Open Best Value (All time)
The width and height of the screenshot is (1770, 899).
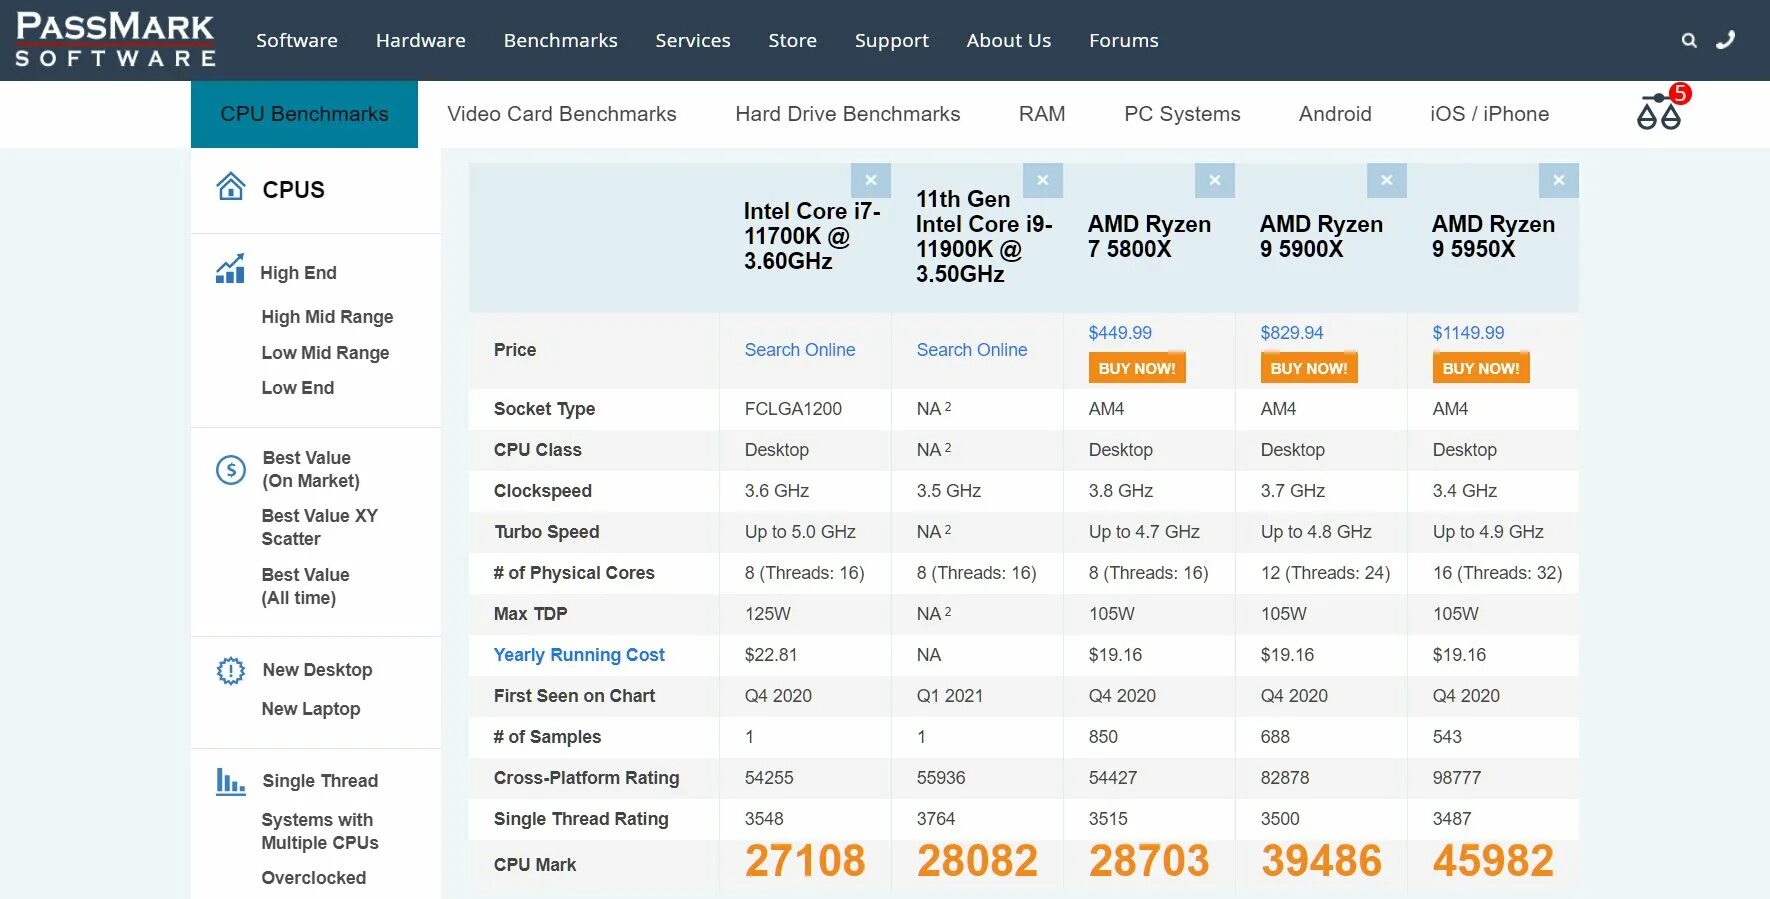pos(305,586)
